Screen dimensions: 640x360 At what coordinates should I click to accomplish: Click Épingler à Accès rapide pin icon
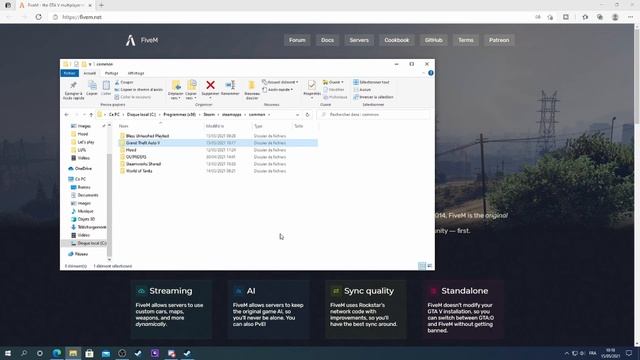point(73,86)
